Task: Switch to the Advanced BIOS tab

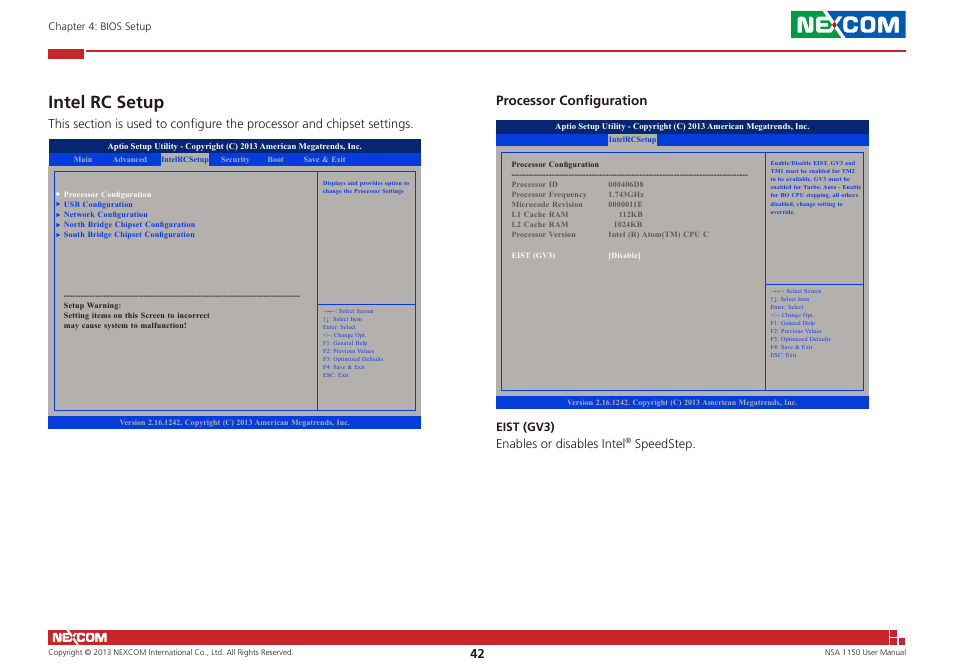Action: pos(129,159)
